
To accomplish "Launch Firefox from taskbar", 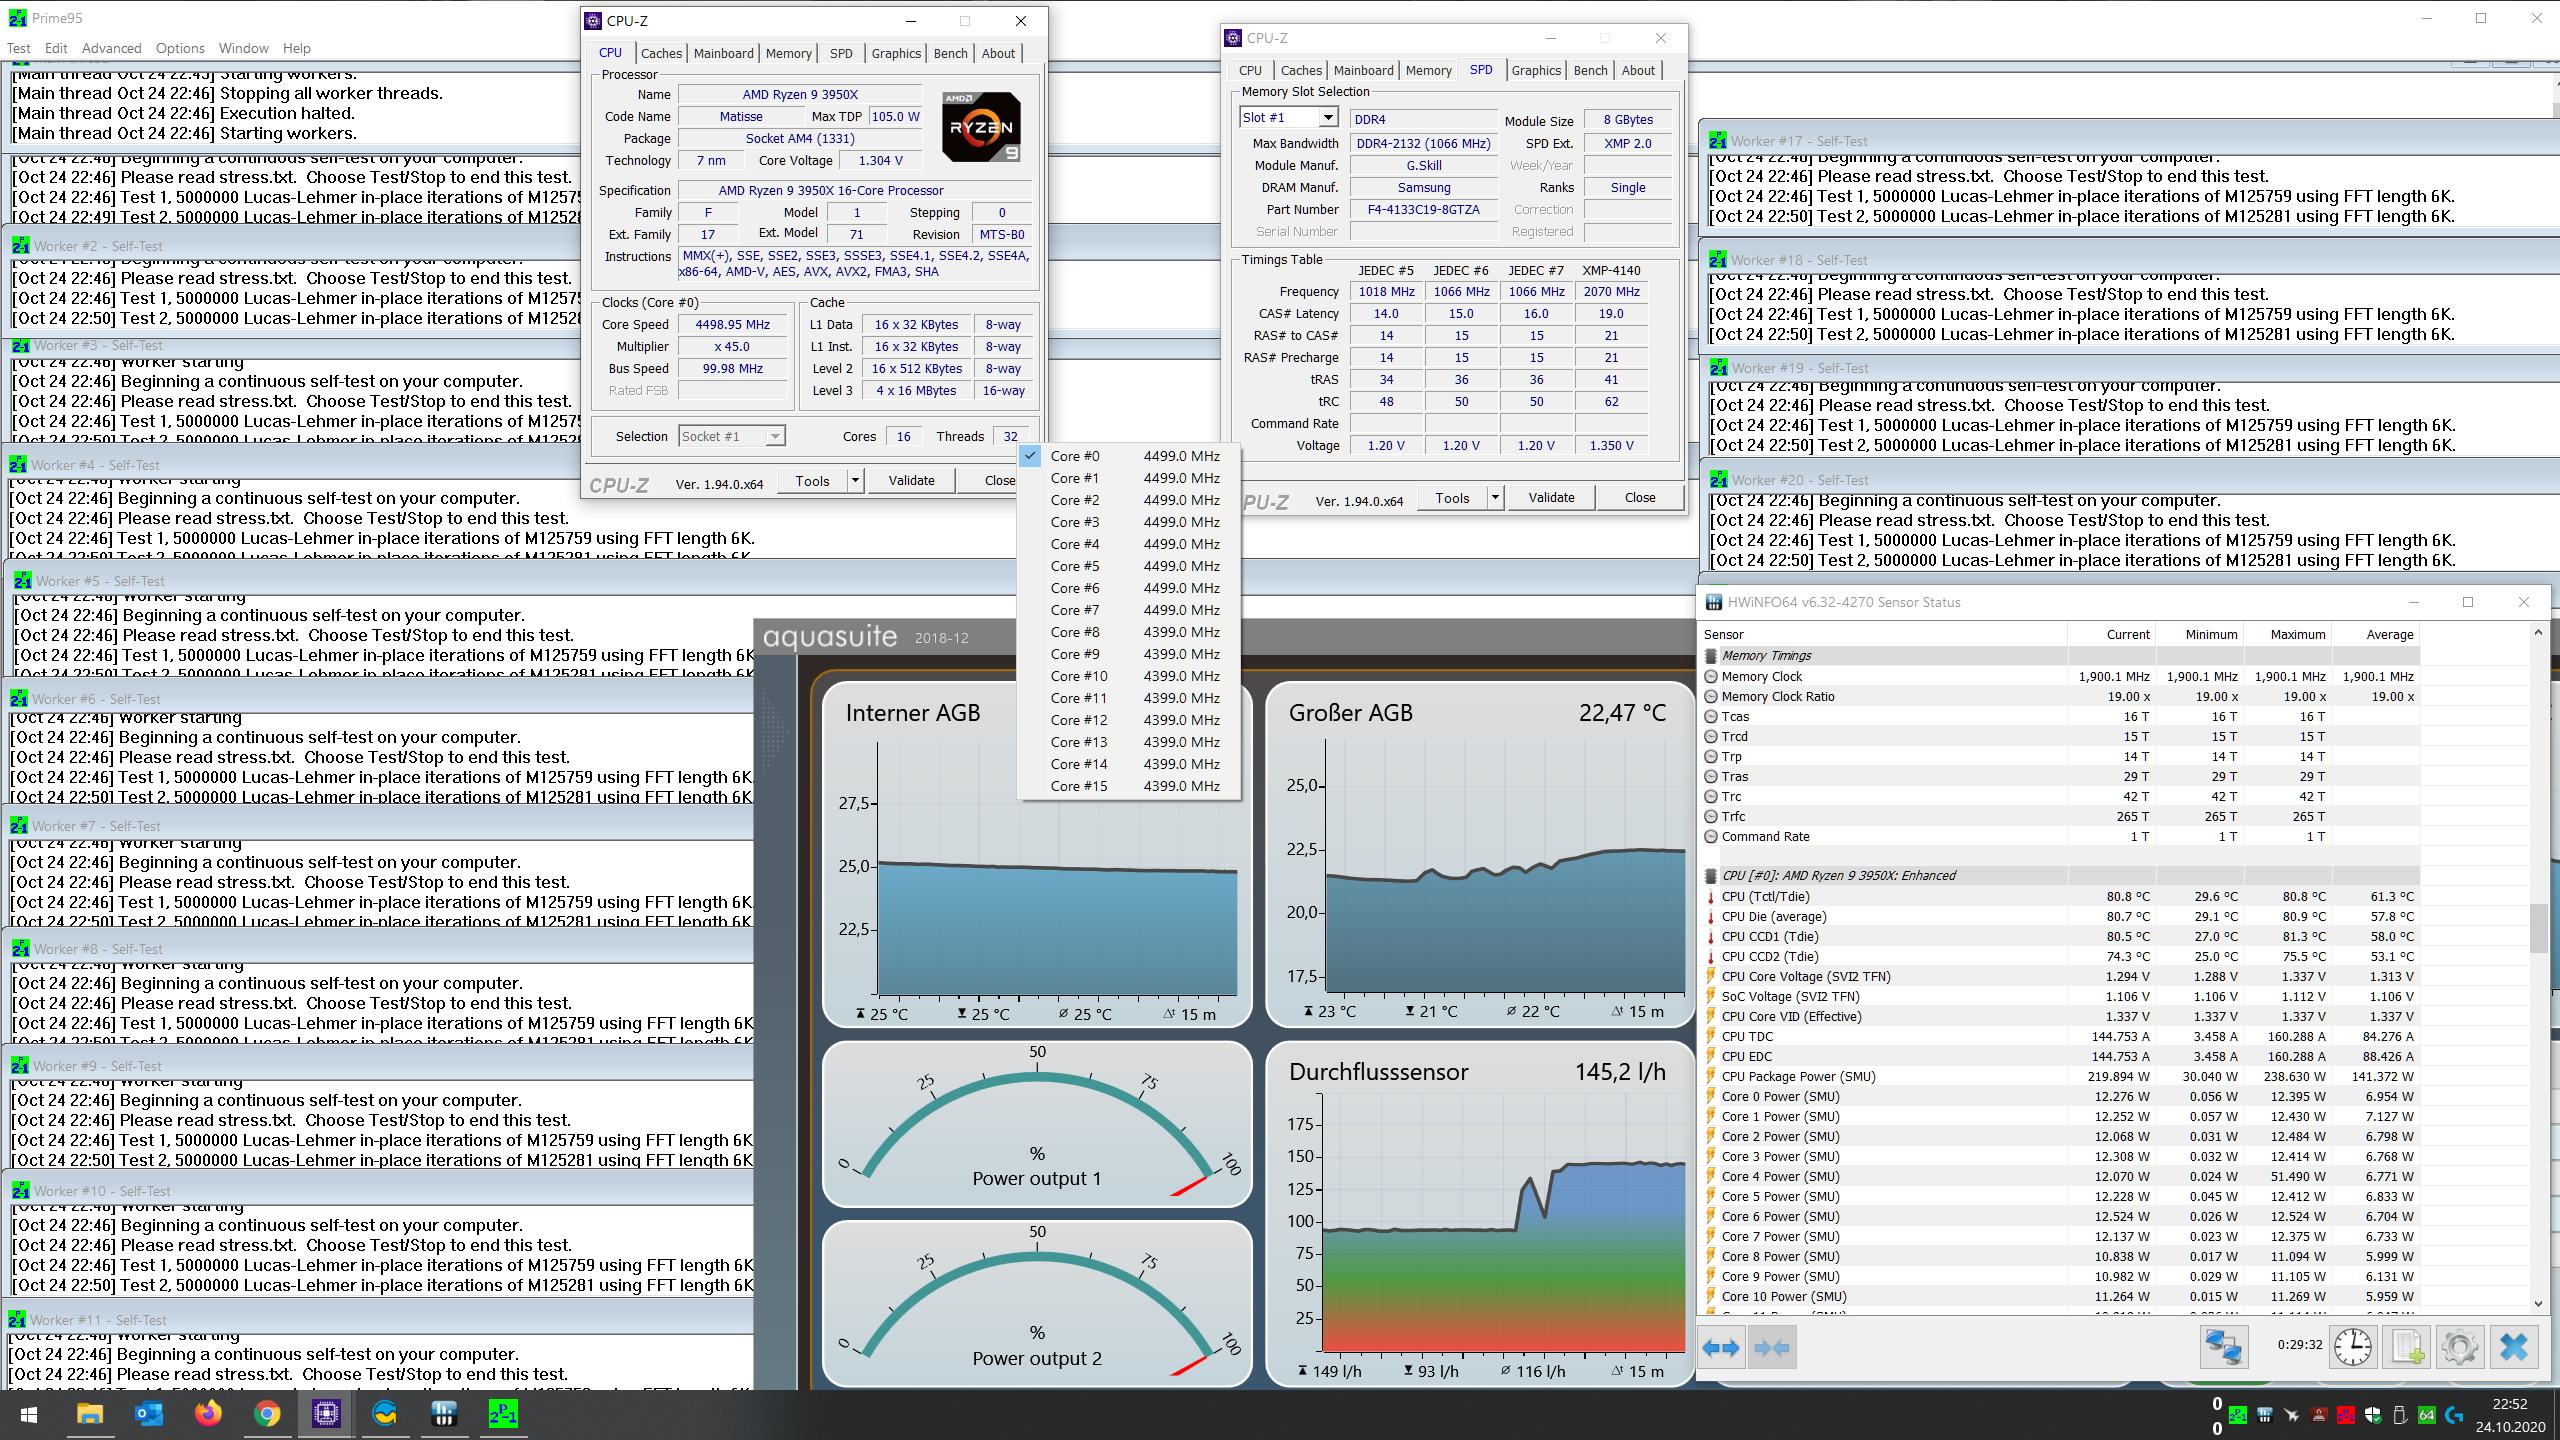I will tap(208, 1415).
